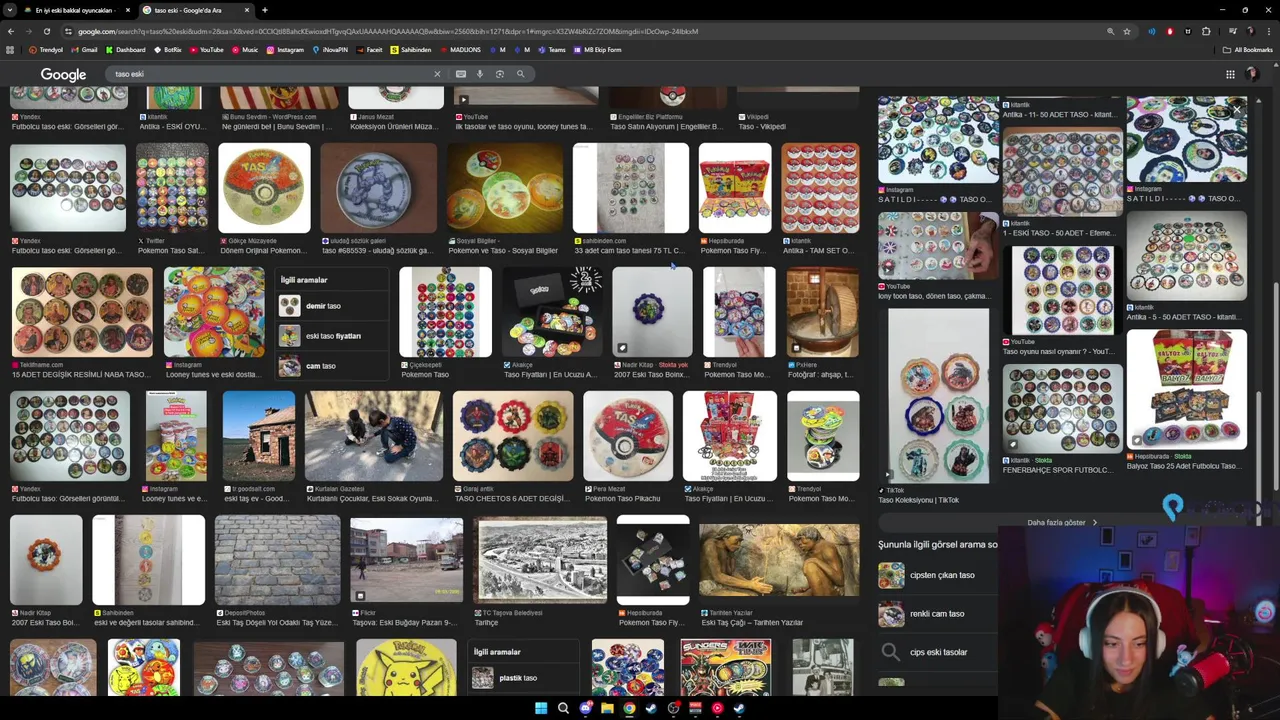Open the iNovaPIN bookmark
The width and height of the screenshot is (1280, 720).
330,50
